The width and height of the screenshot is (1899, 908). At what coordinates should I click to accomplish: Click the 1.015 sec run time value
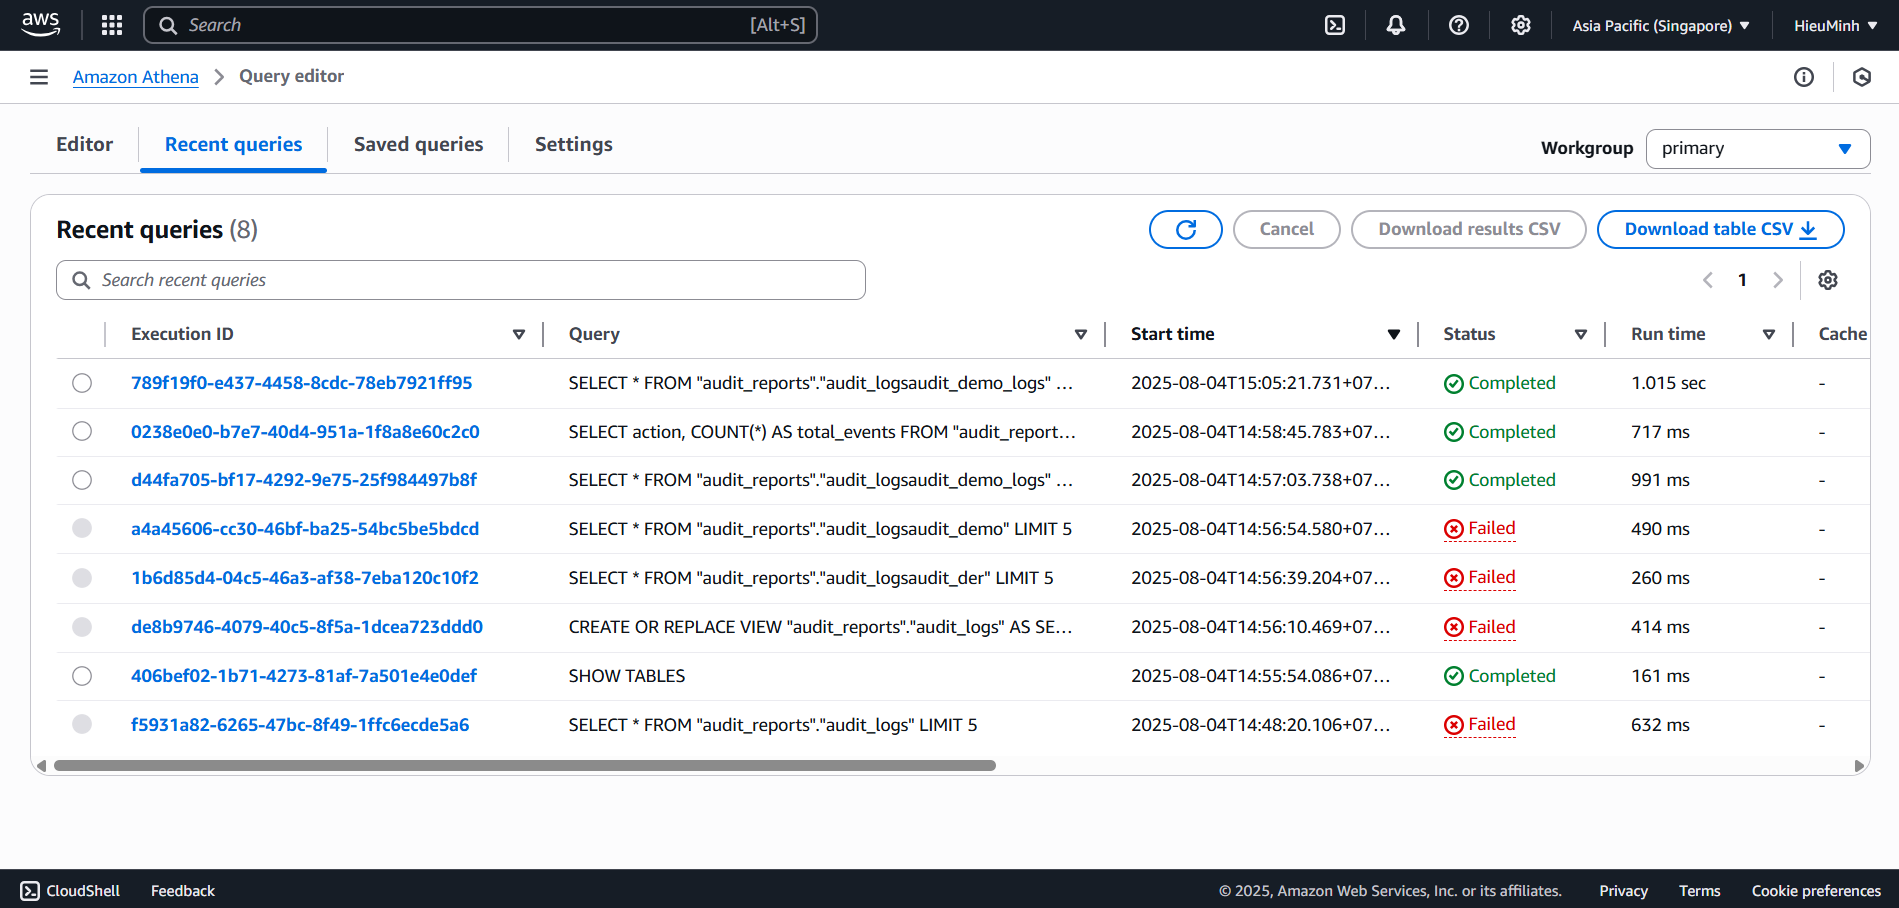point(1669,383)
